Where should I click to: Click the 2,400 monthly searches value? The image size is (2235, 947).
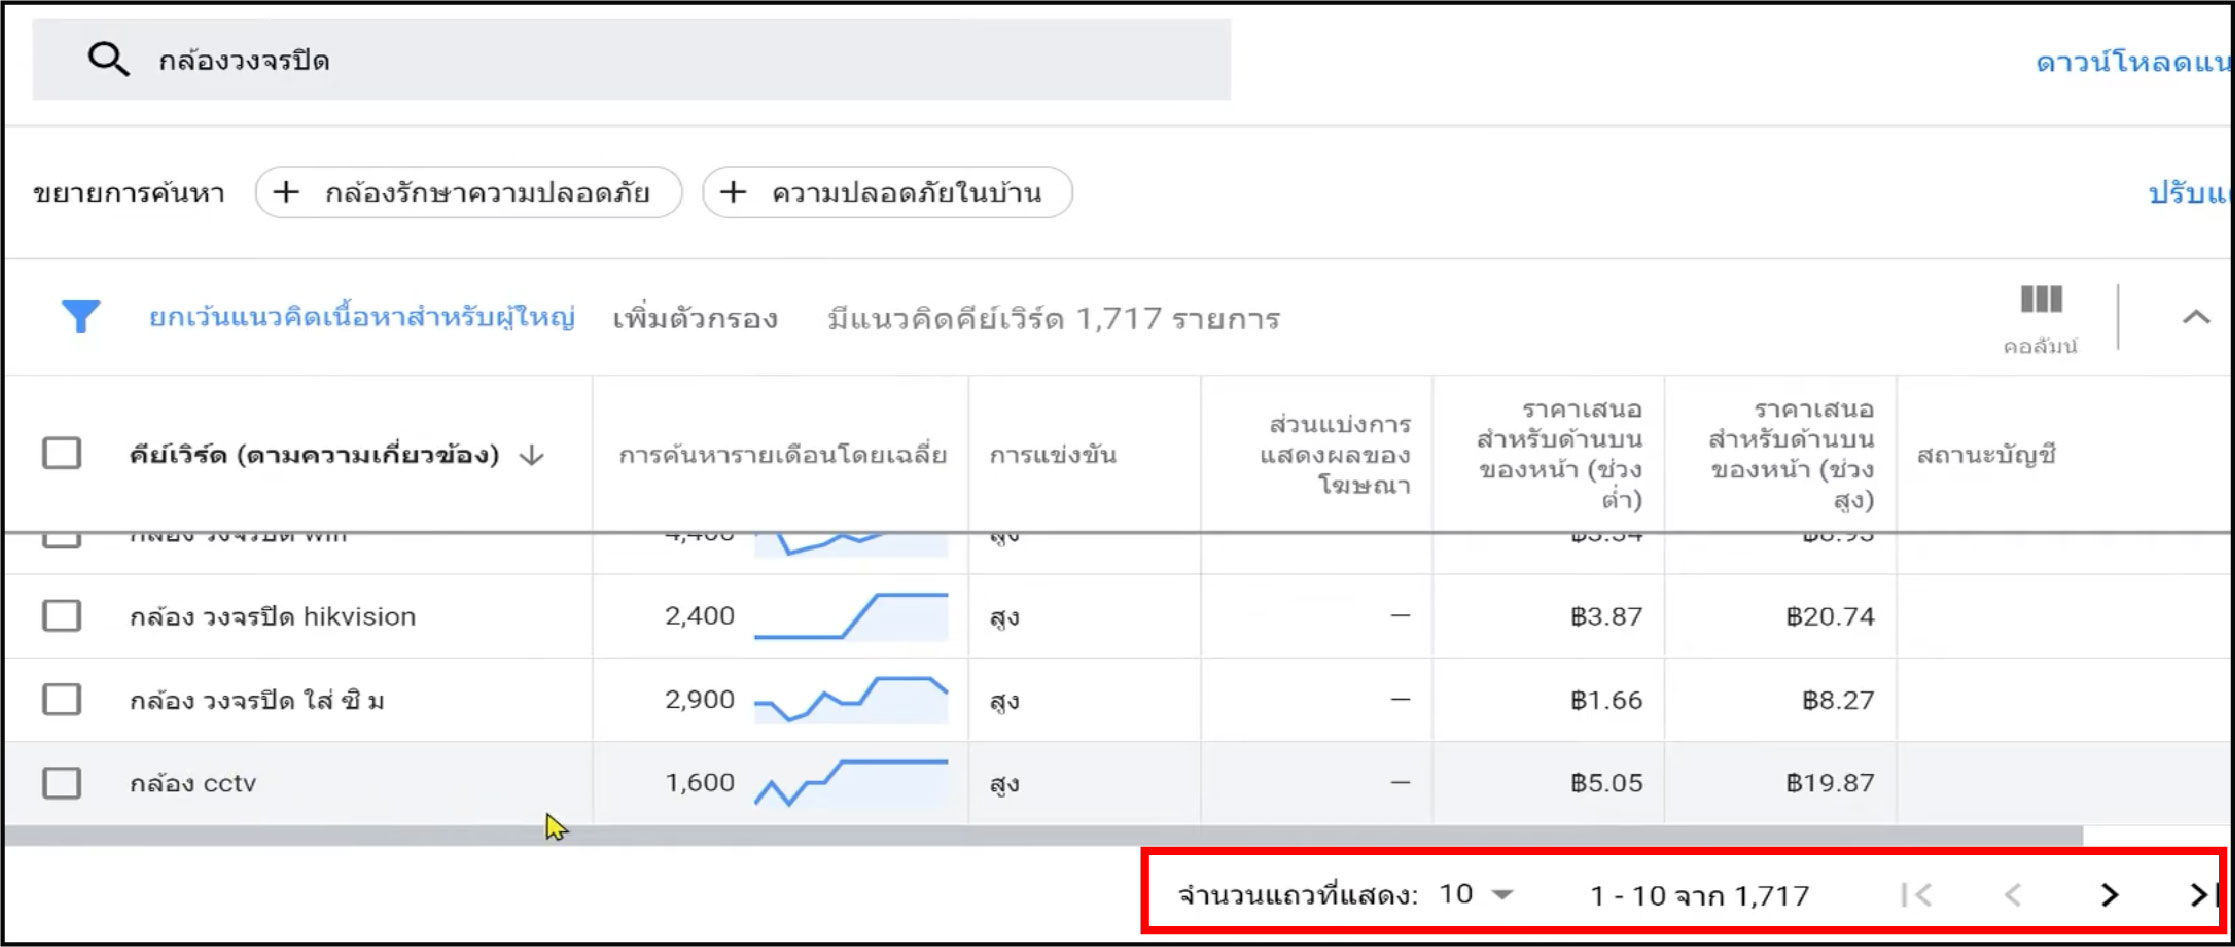pos(700,616)
